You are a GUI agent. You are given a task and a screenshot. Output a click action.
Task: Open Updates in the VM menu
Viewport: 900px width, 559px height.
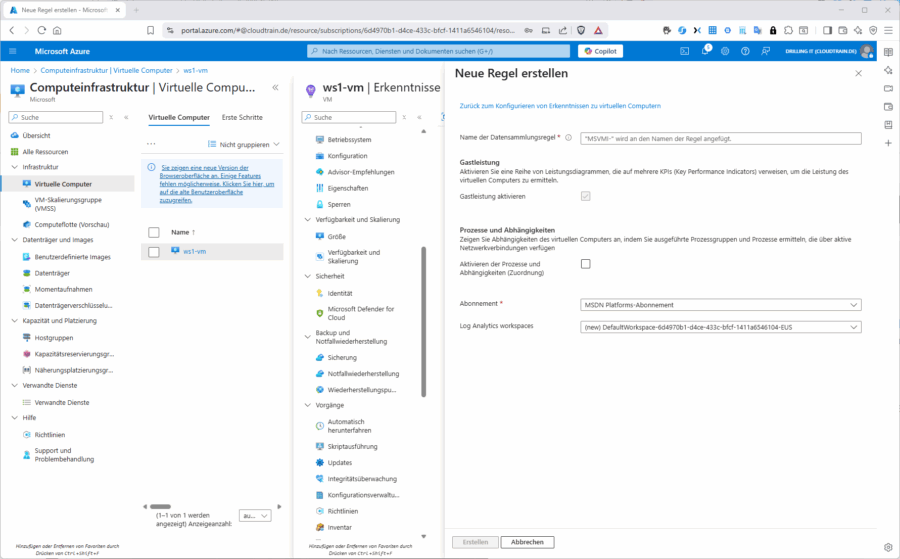pyautogui.click(x=340, y=462)
